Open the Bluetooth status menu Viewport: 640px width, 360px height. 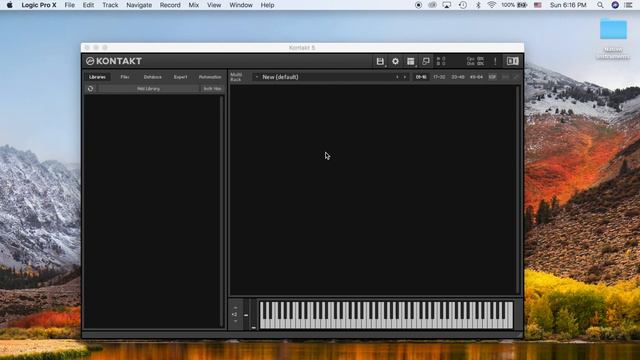point(478,5)
